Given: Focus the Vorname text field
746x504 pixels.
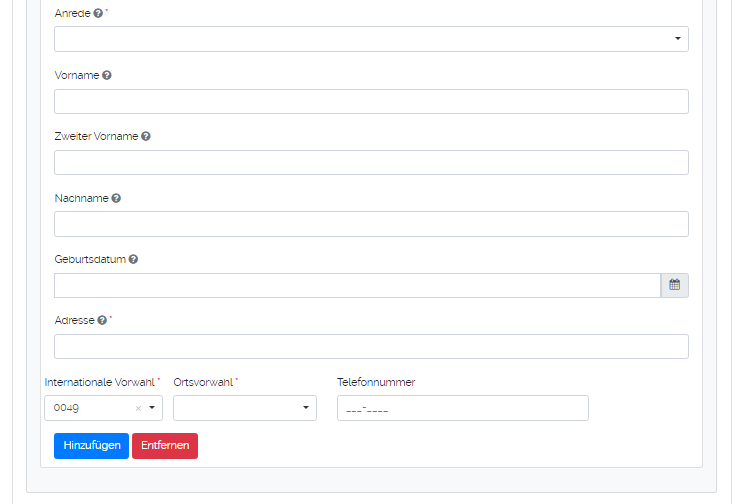Looking at the screenshot, I should [371, 101].
